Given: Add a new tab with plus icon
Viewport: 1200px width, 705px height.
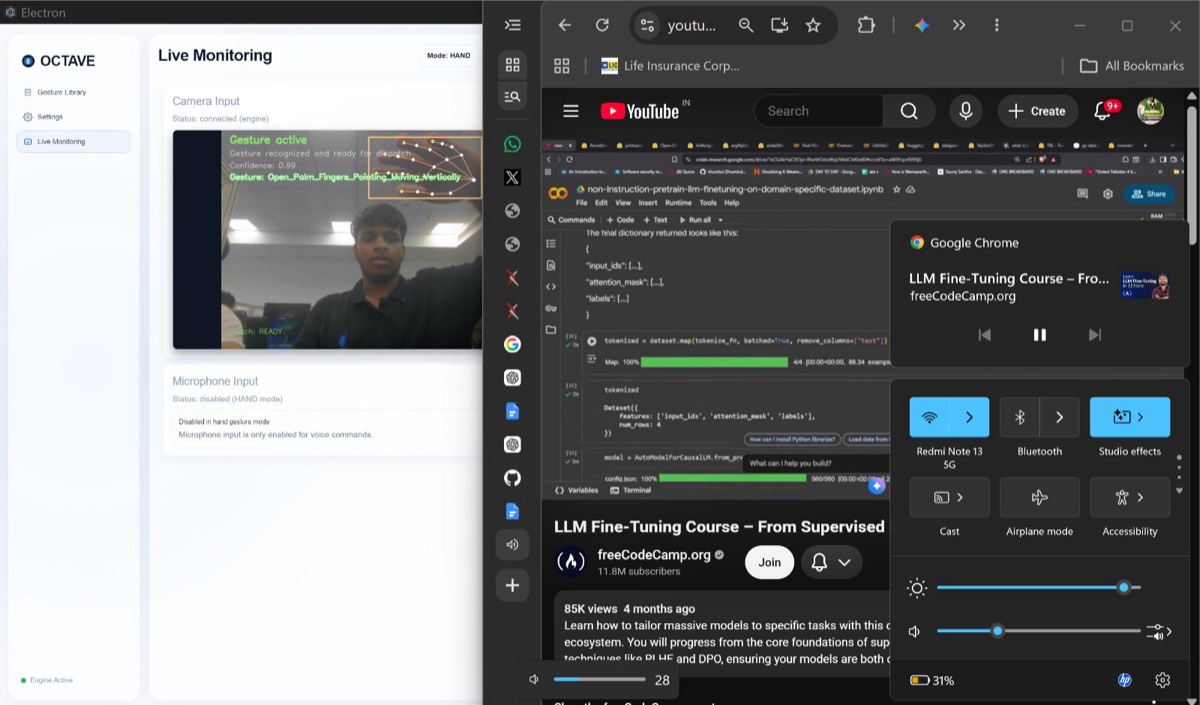Looking at the screenshot, I should [x=512, y=585].
